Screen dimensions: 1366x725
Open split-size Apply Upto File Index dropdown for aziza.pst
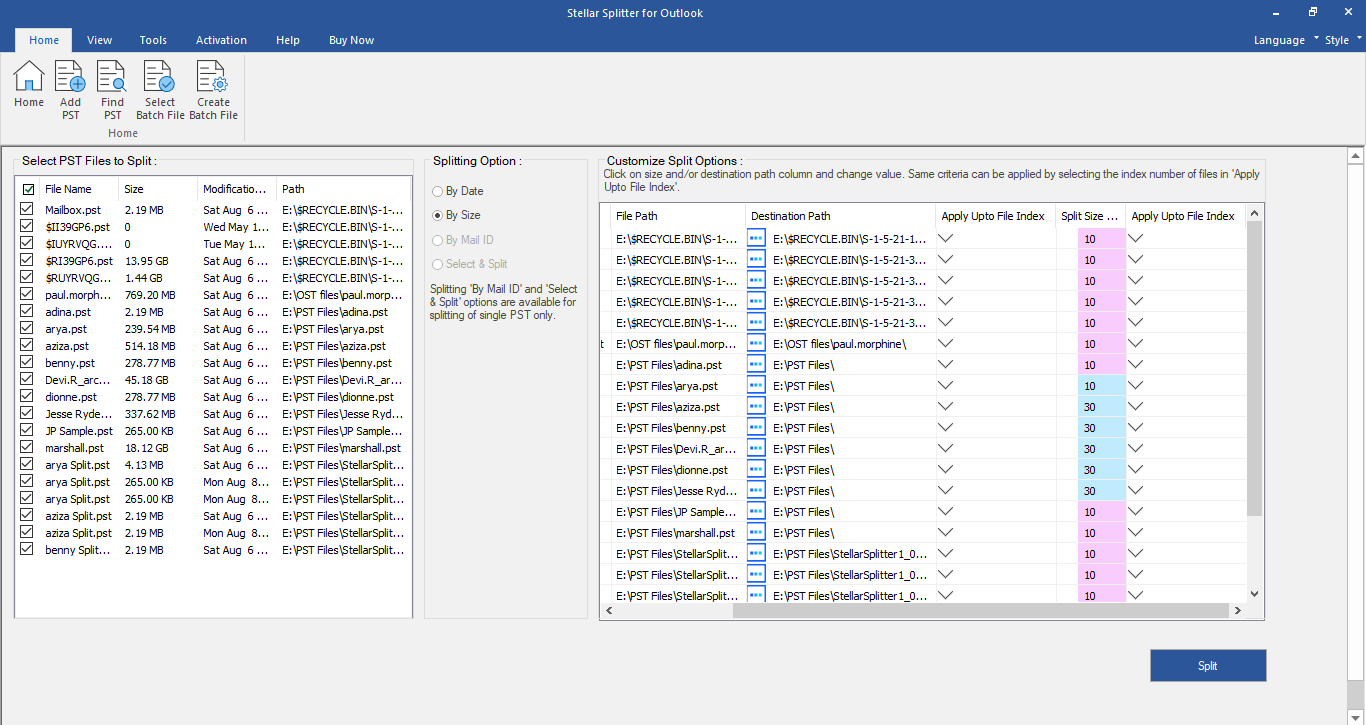[1135, 406]
